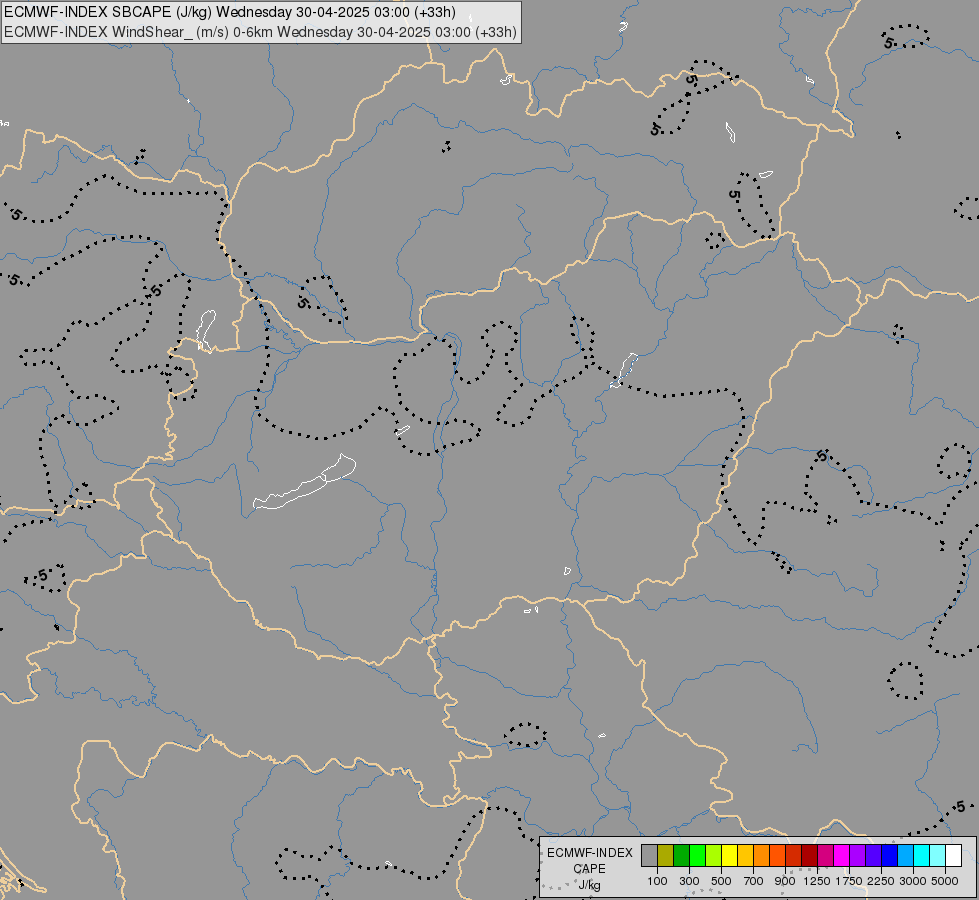
Task: Pick the orange swatch right of 700
Action: point(761,855)
